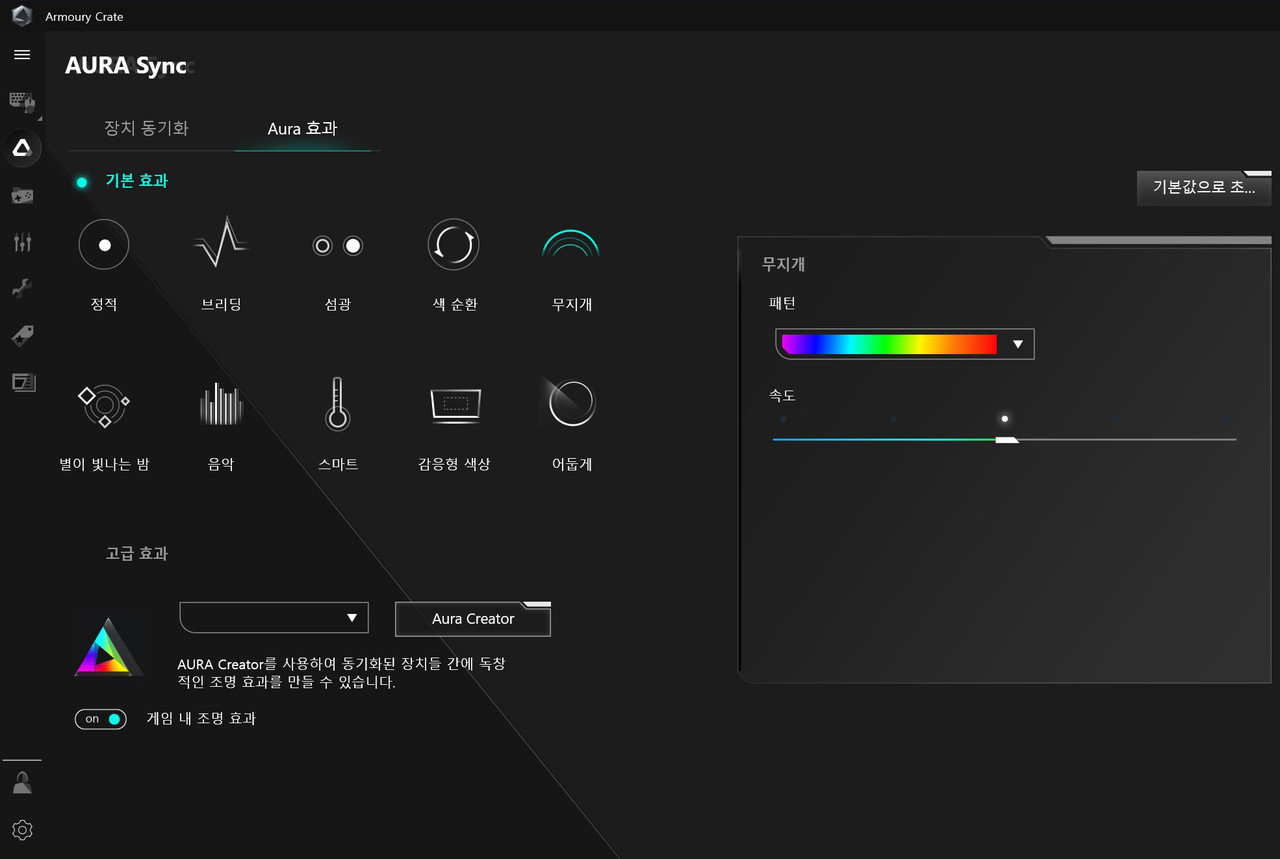
Task: Select the Adaptive Color (감응형 색상) effect
Action: (x=453, y=405)
